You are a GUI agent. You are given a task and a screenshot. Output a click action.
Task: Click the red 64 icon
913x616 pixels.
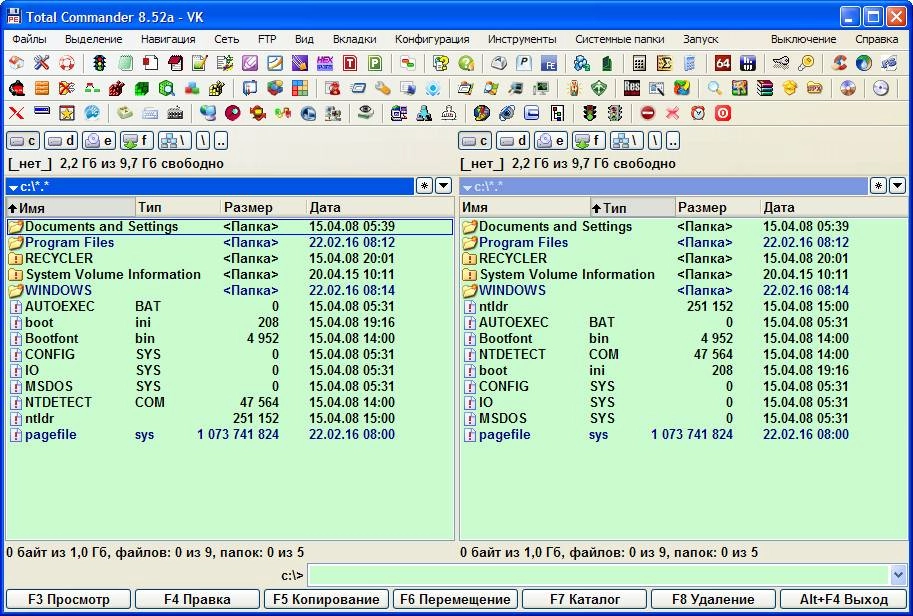coord(723,63)
